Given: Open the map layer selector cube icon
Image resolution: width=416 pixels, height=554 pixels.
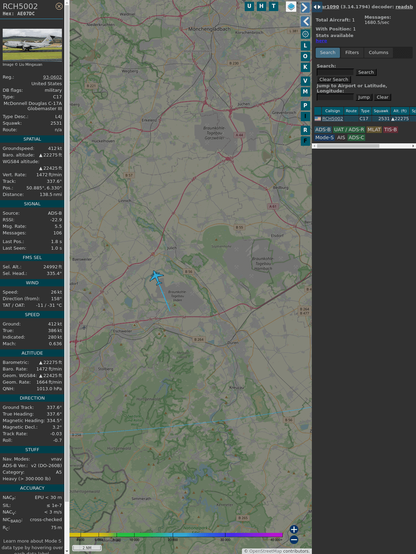Looking at the screenshot, I should 291,6.
